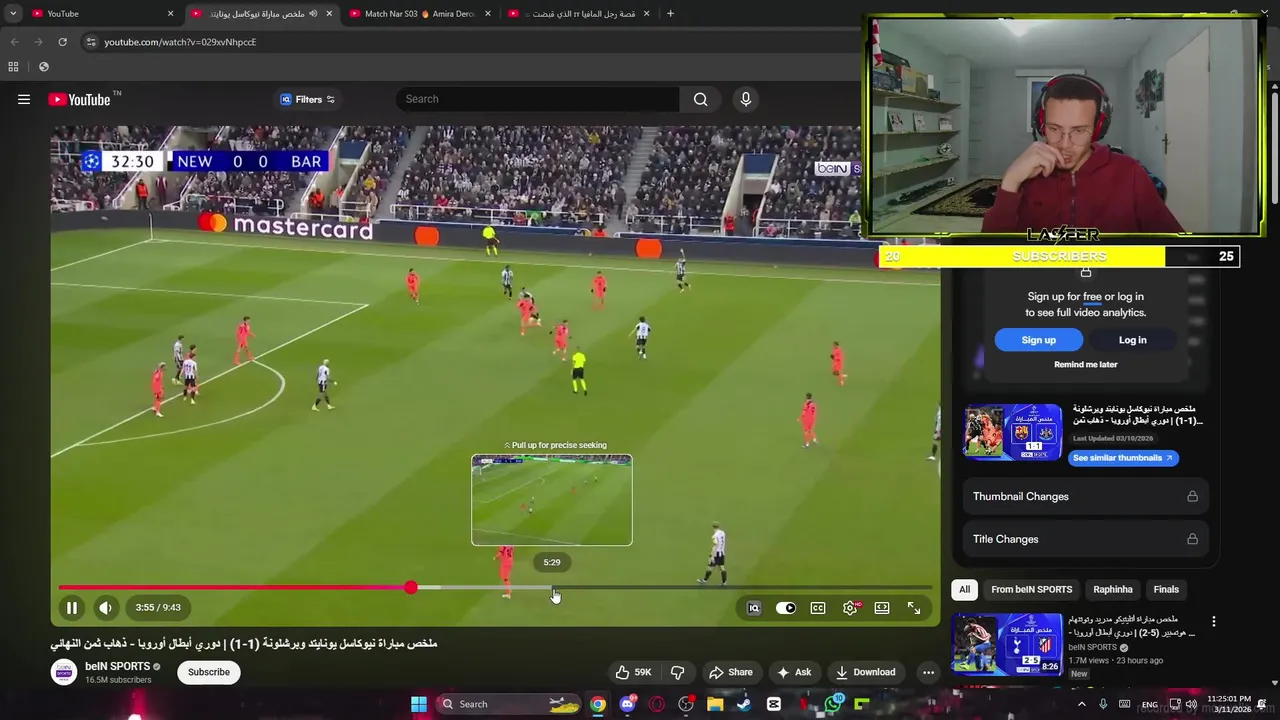The height and width of the screenshot is (720, 1280).
Task: Open the globe bookmark in bookmarks bar
Action: click(x=43, y=67)
